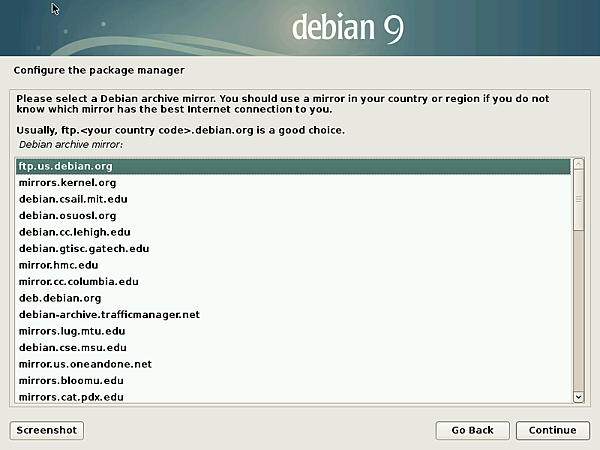Click the mirror list scrollbar thumb
600x450 pixels.
point(579,200)
